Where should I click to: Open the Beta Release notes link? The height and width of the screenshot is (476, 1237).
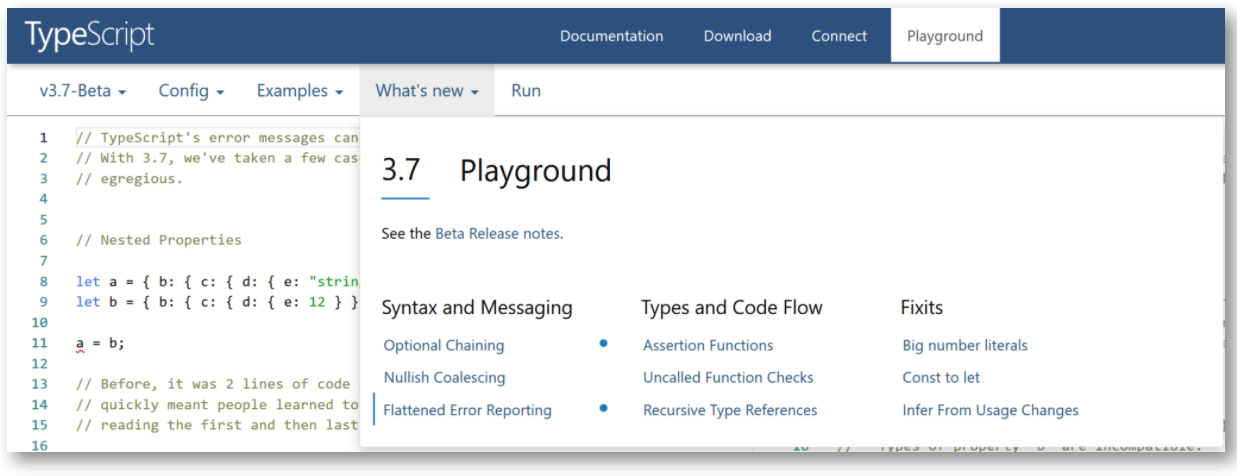click(498, 233)
